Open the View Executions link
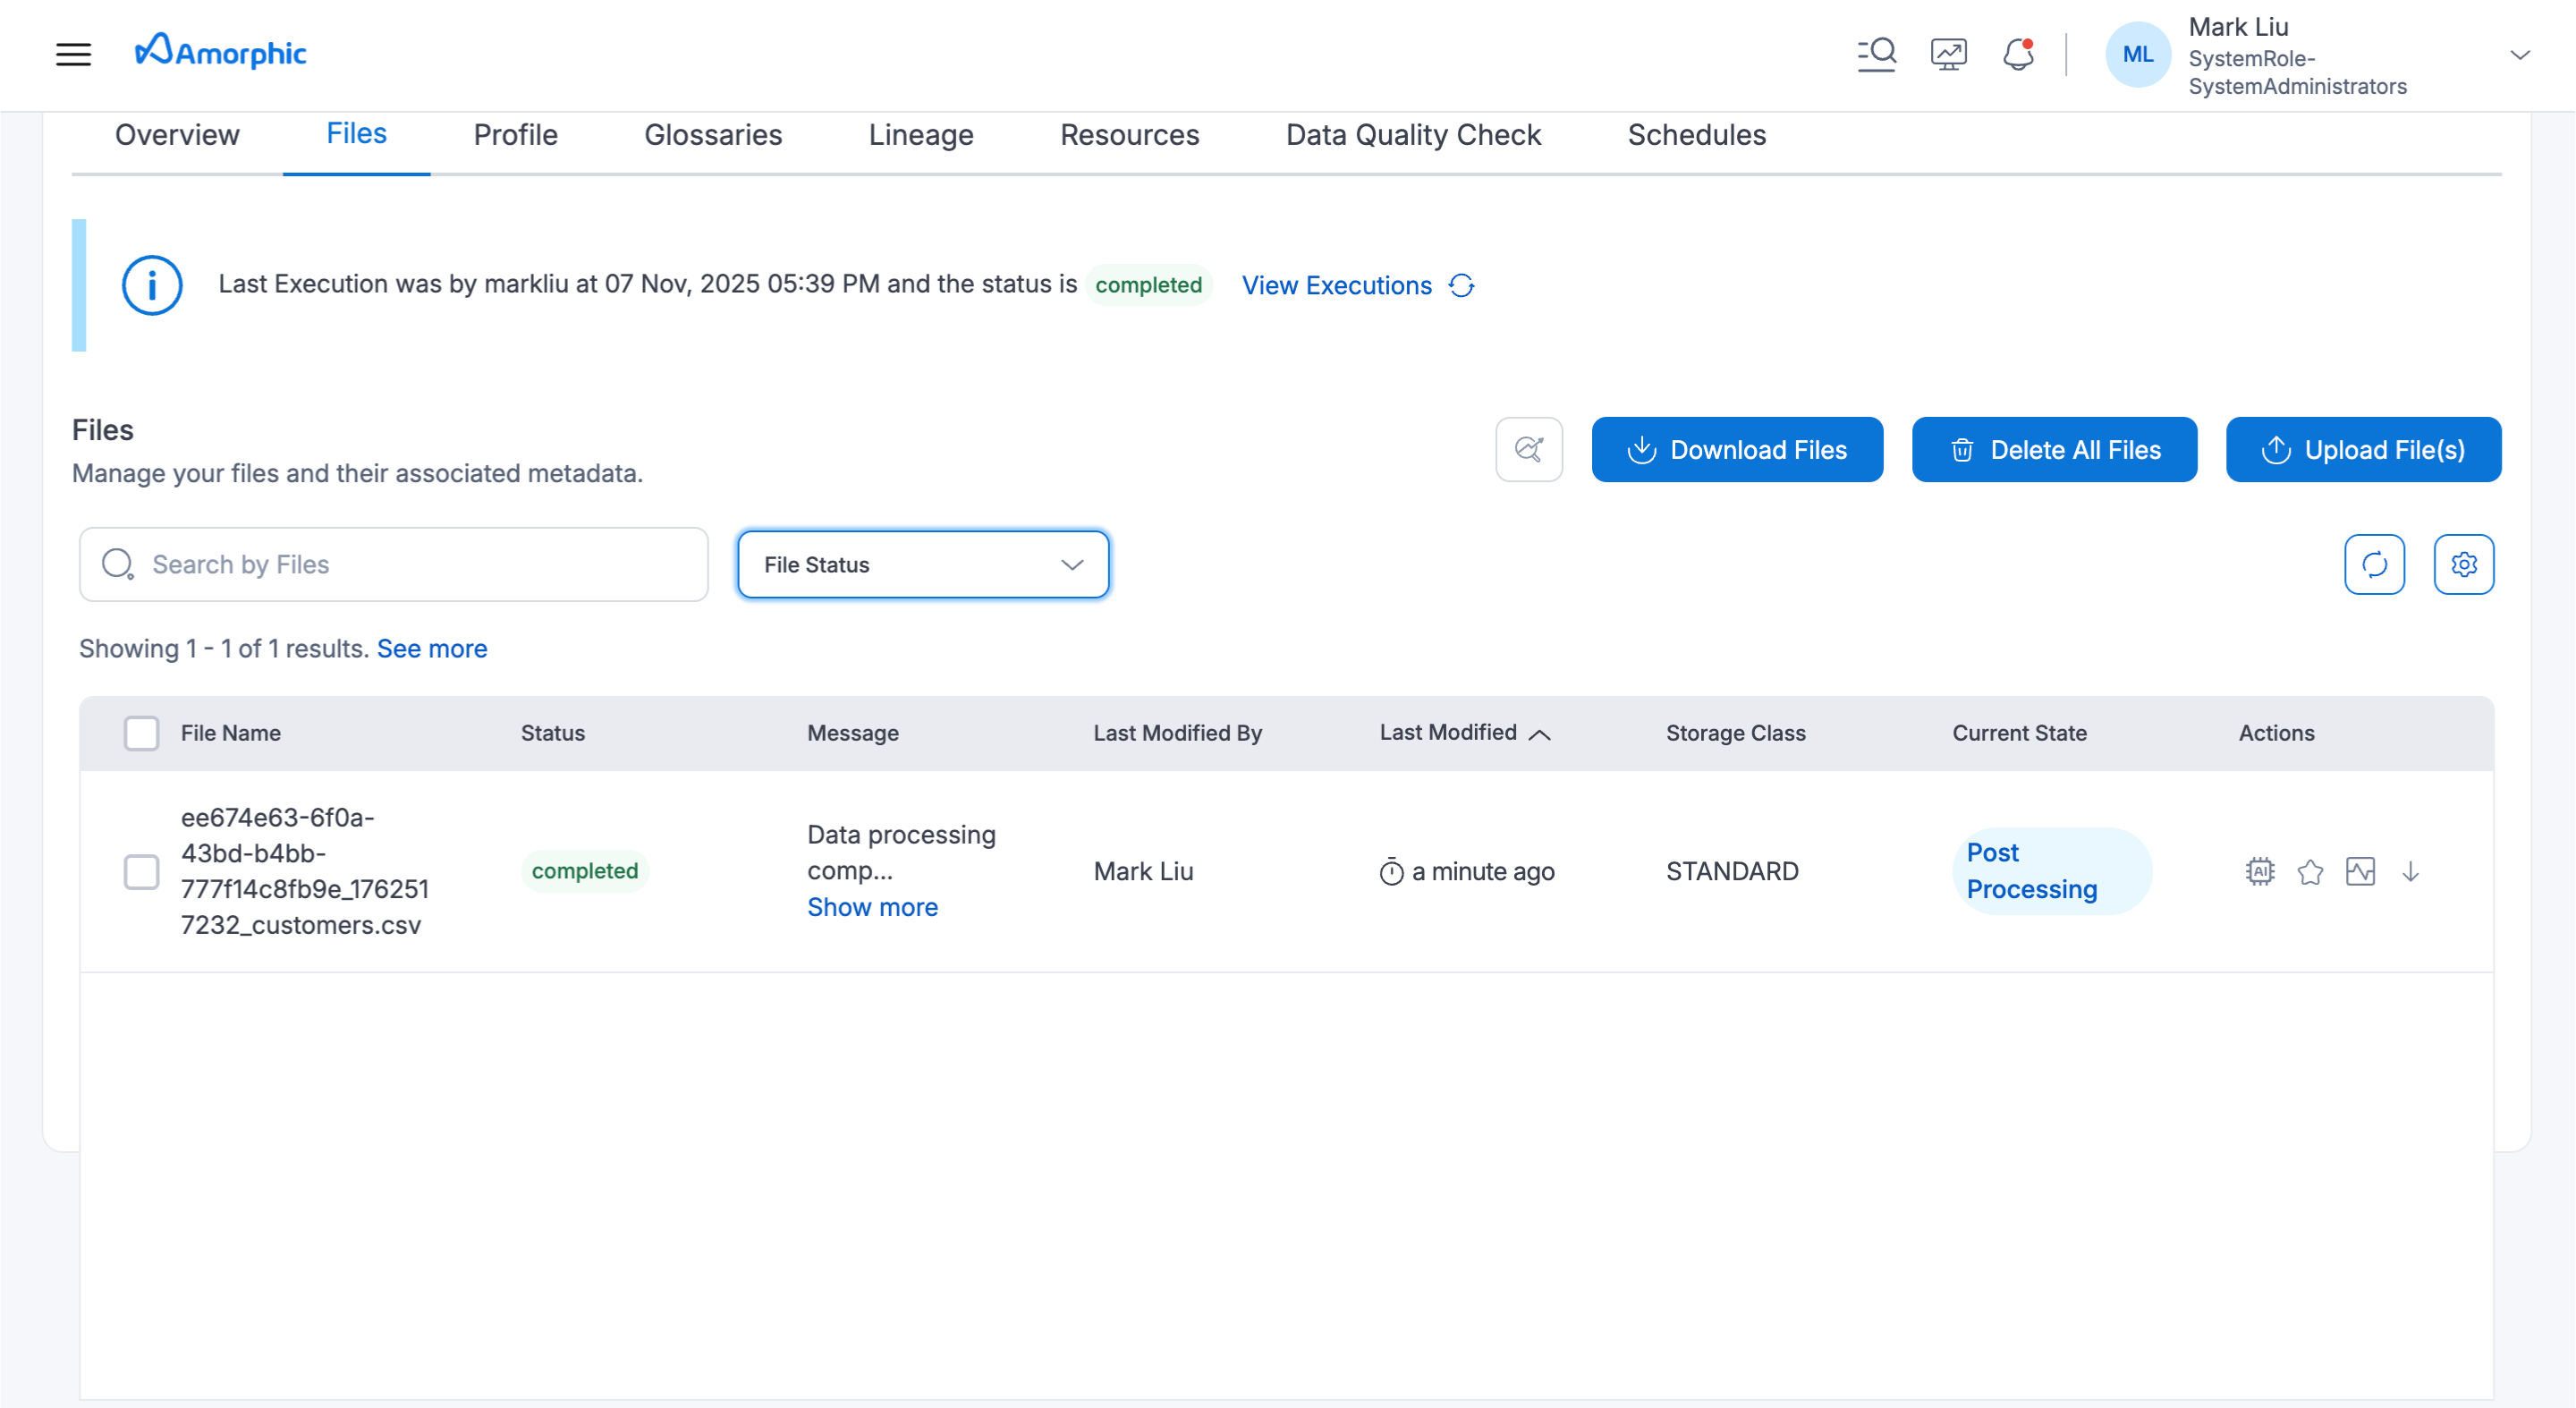 1336,286
